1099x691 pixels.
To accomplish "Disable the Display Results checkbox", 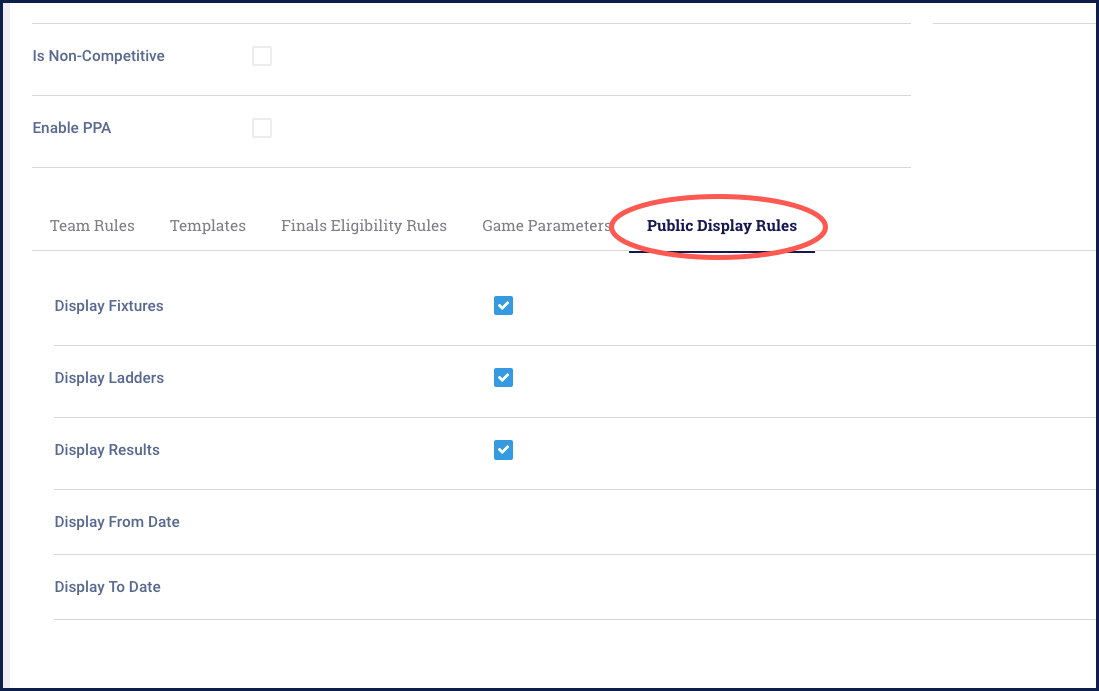I will 503,450.
